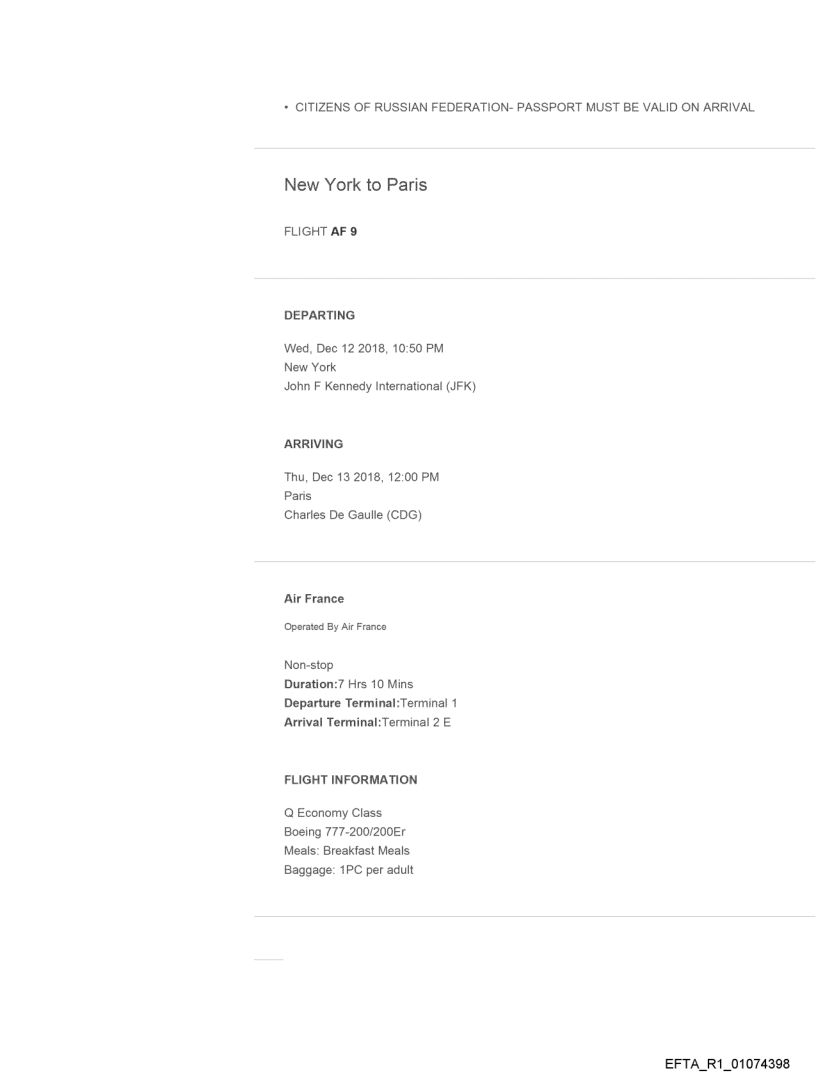Click the "Operated By Air France" line
Screen dimensions: 816x1073
point(335,627)
